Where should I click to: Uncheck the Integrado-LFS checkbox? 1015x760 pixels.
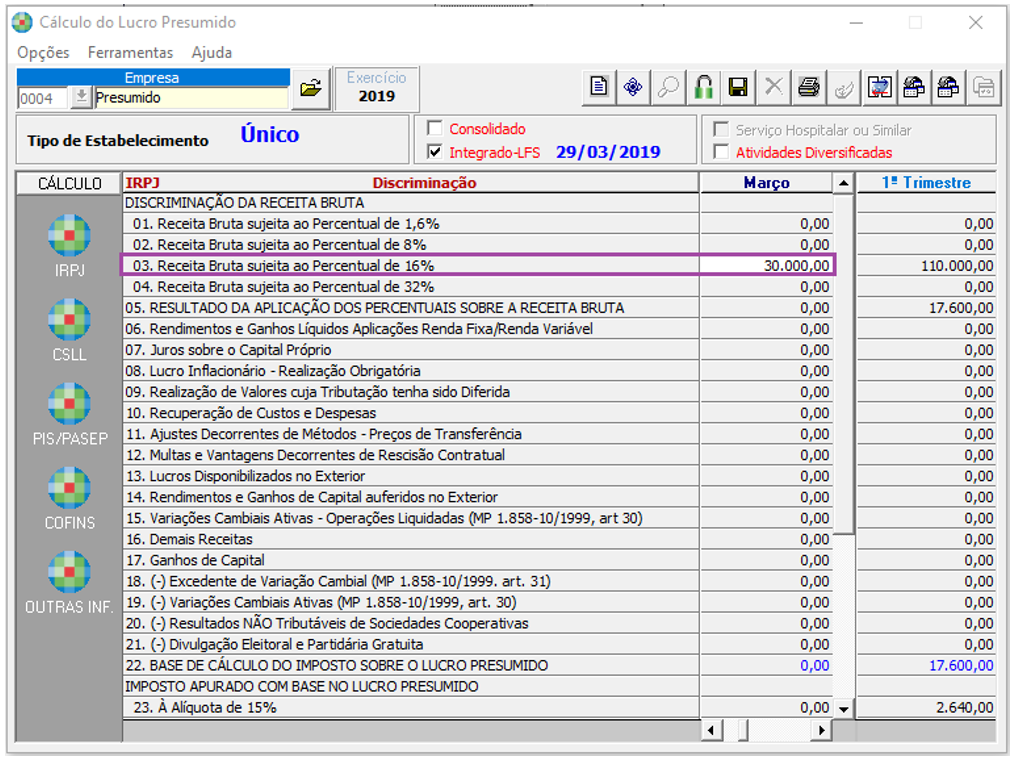[x=435, y=152]
